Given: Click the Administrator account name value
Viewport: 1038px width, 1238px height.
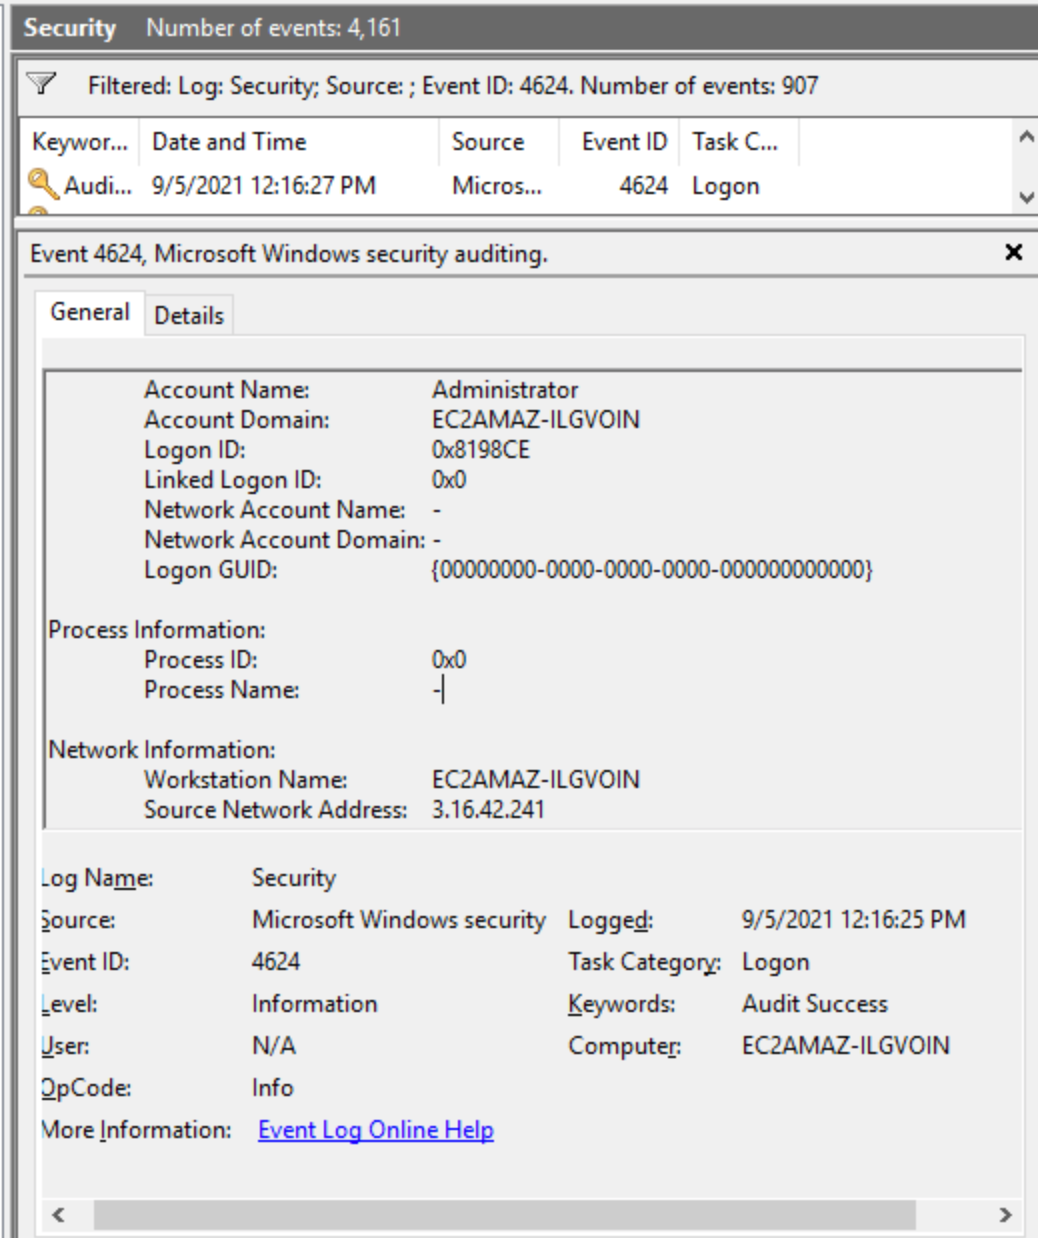Looking at the screenshot, I should [505, 390].
